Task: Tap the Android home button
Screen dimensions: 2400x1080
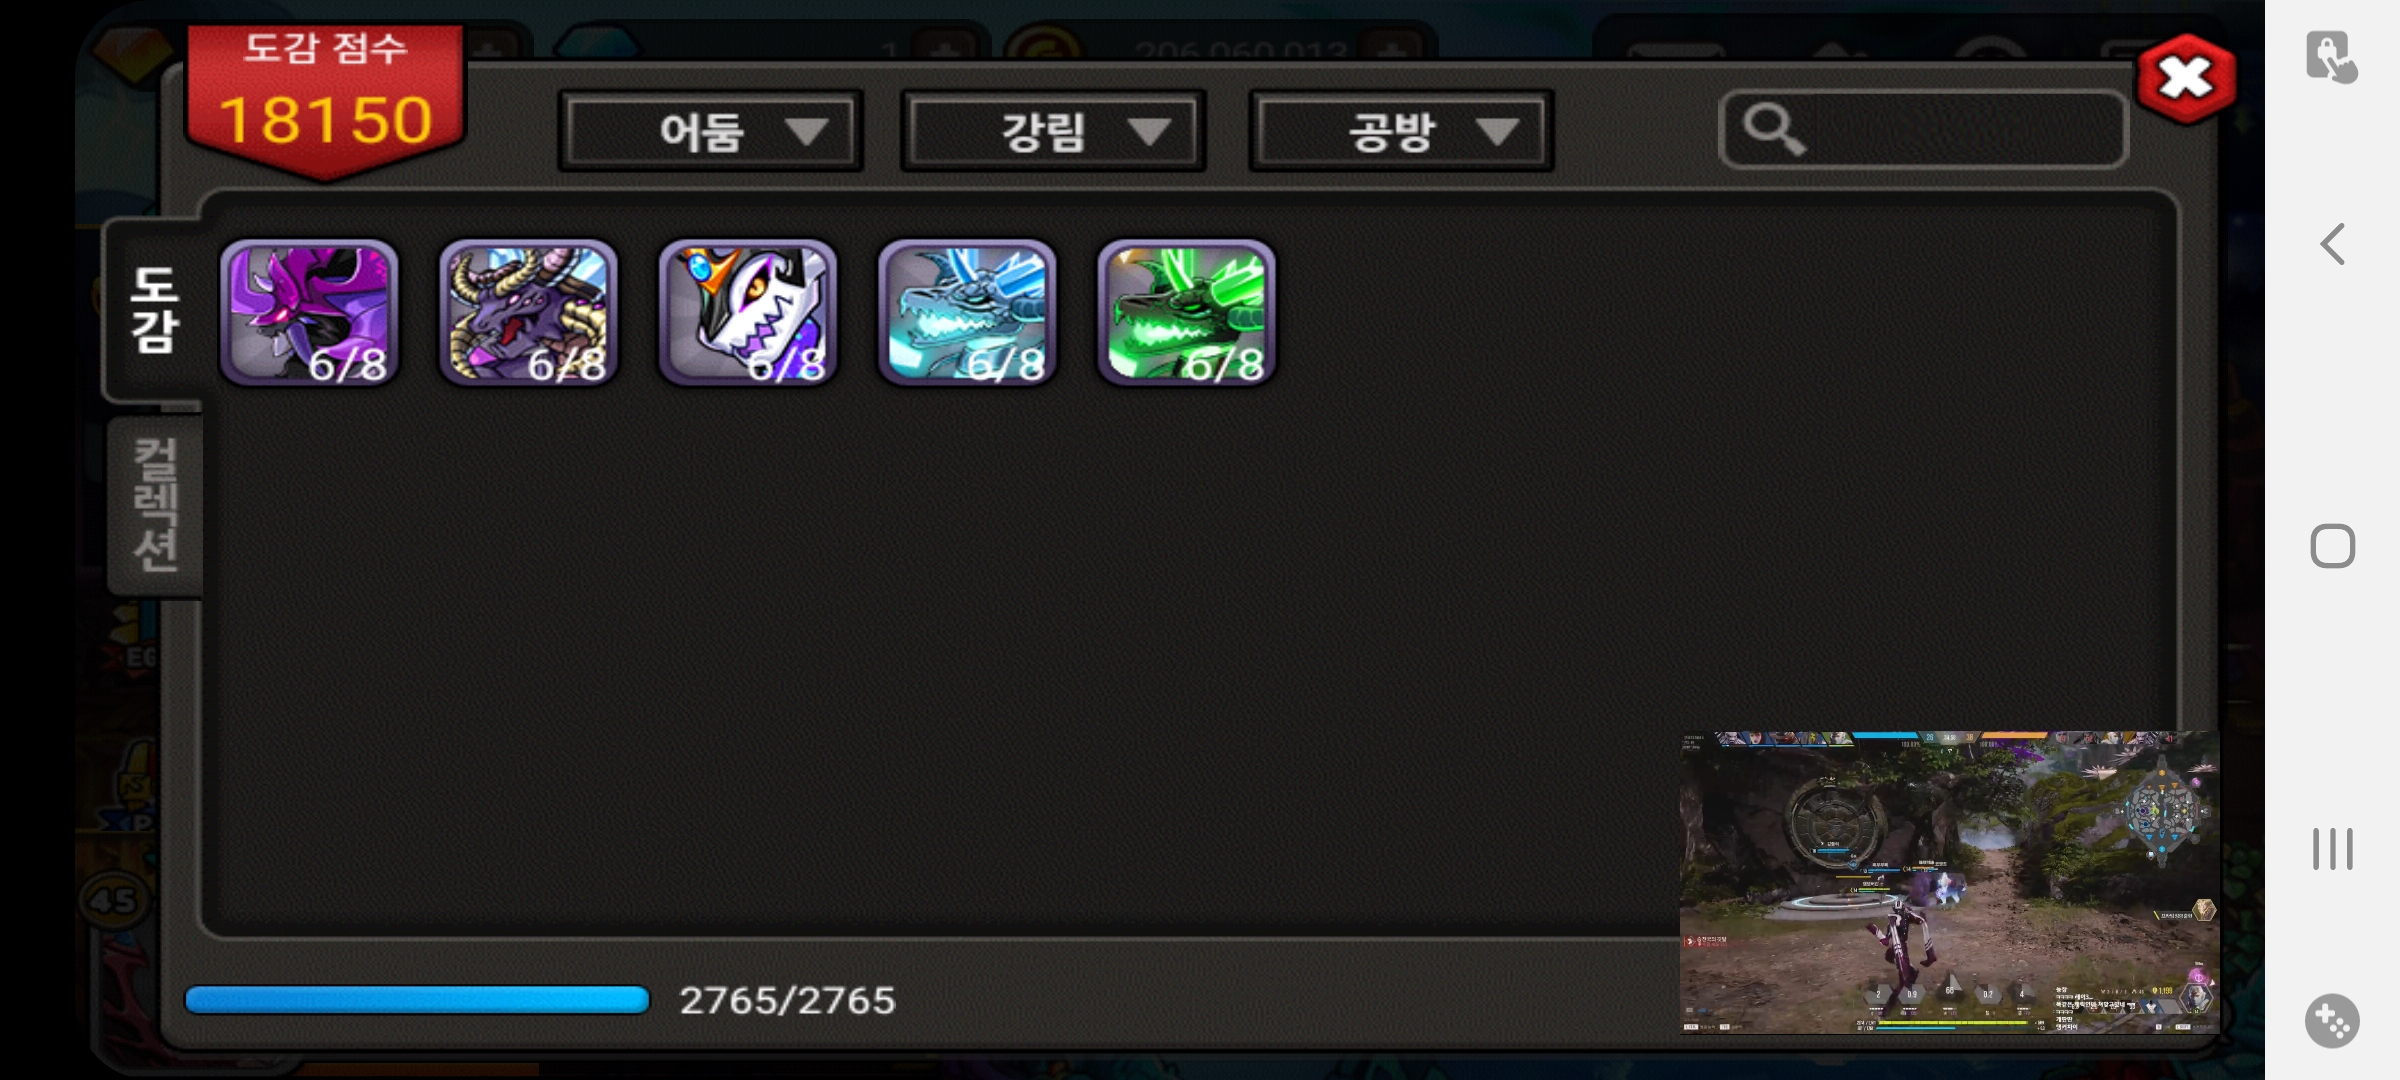Action: (2332, 546)
